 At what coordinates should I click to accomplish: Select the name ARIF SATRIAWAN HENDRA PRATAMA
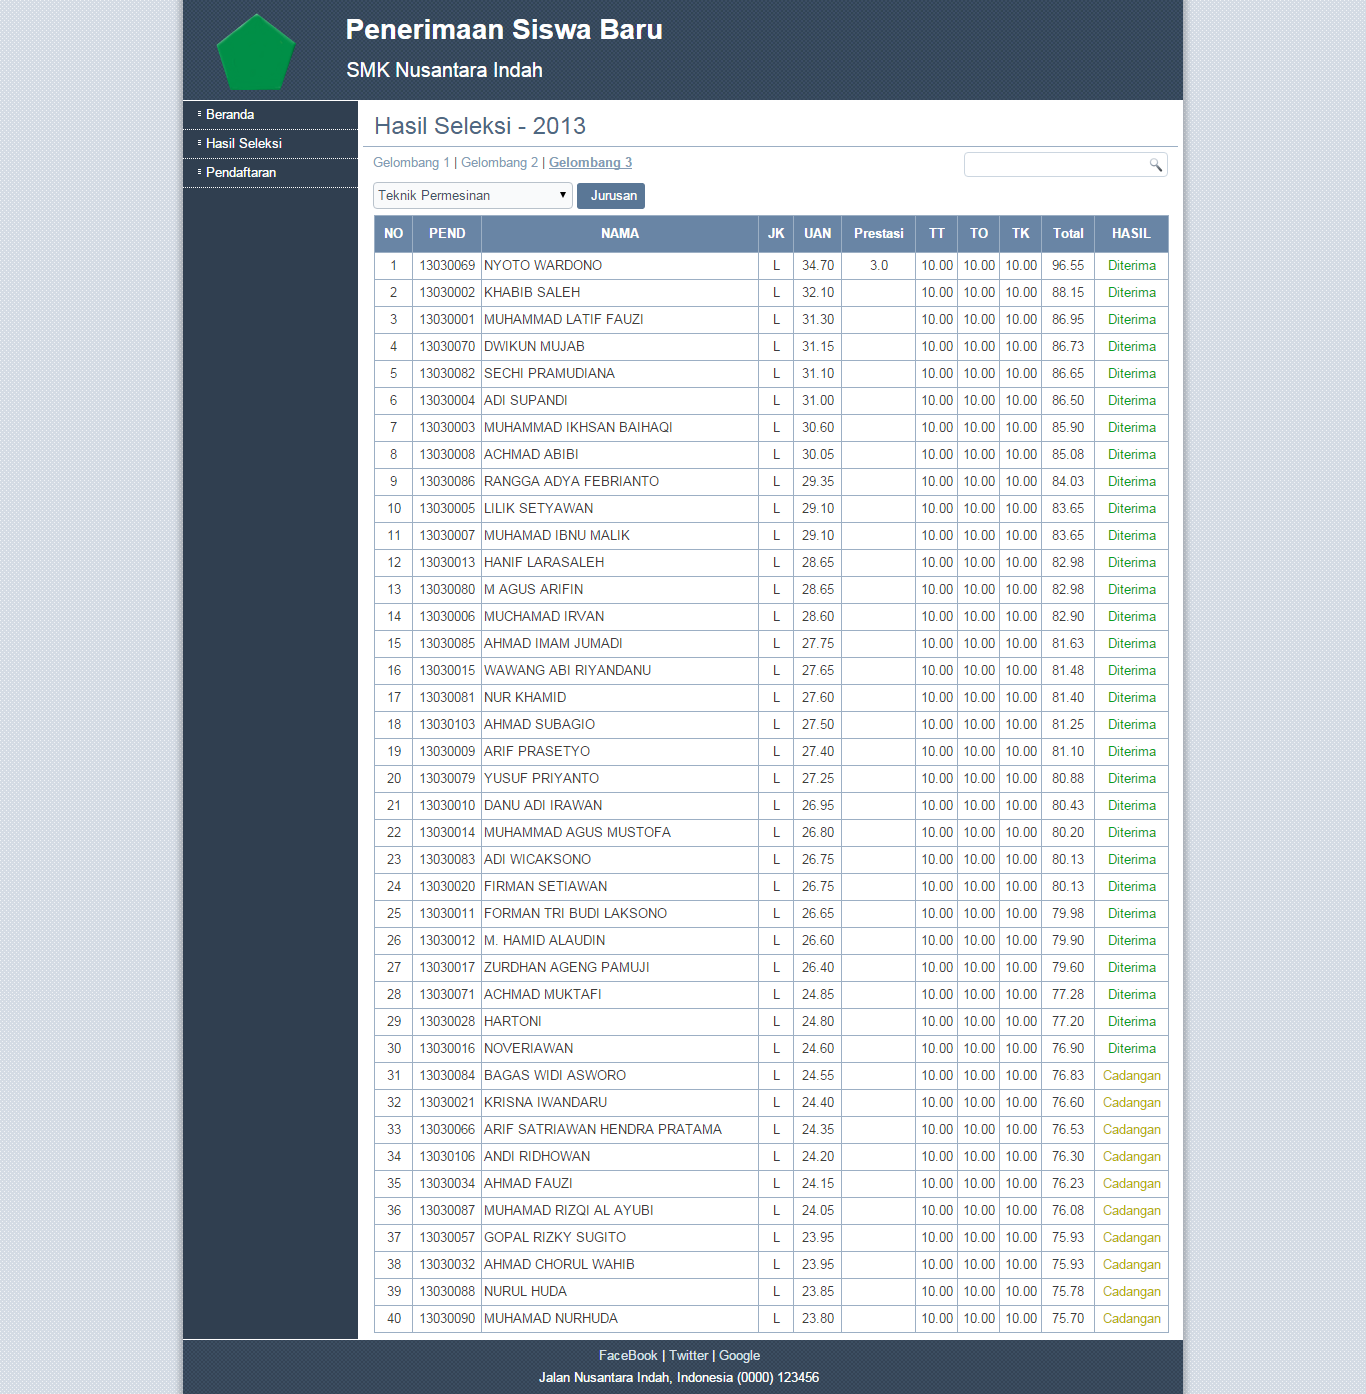(x=603, y=1129)
